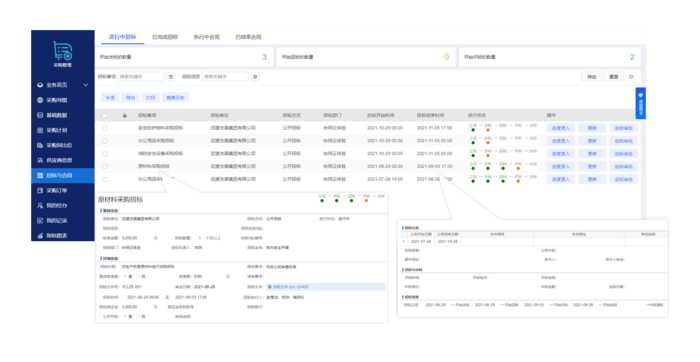
Task: Open 供应商信息 via its people icon
Action: tap(40, 160)
